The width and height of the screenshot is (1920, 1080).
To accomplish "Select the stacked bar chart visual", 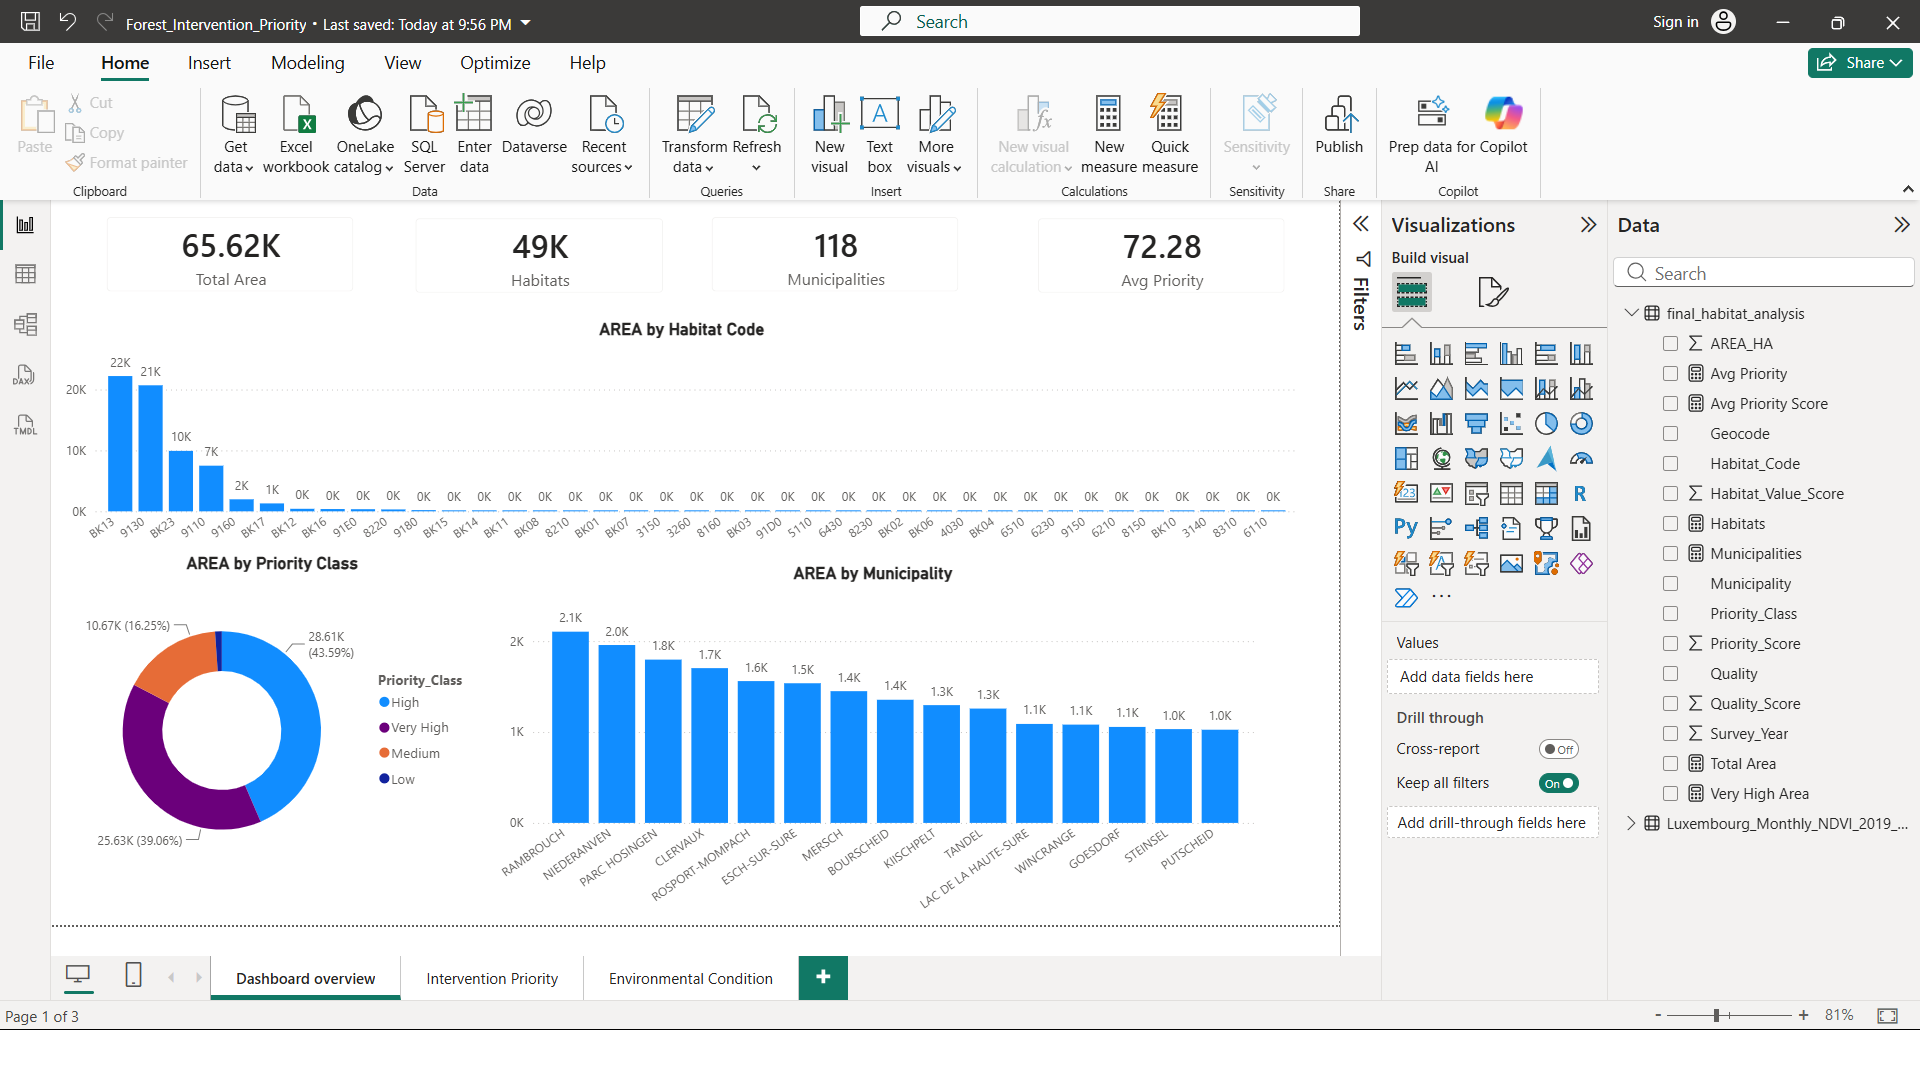I will pyautogui.click(x=1406, y=354).
